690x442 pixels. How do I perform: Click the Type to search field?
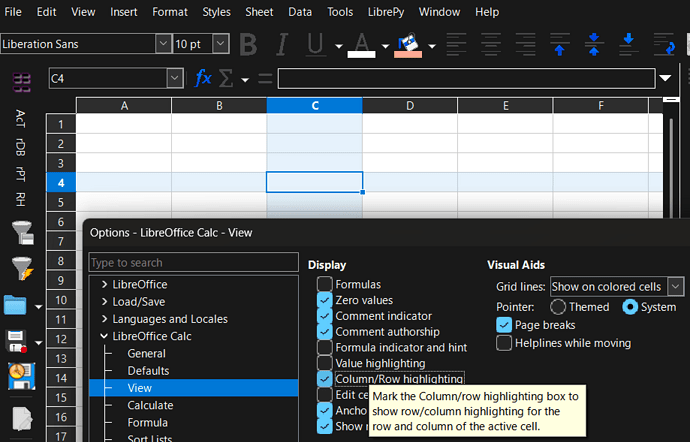point(194,262)
